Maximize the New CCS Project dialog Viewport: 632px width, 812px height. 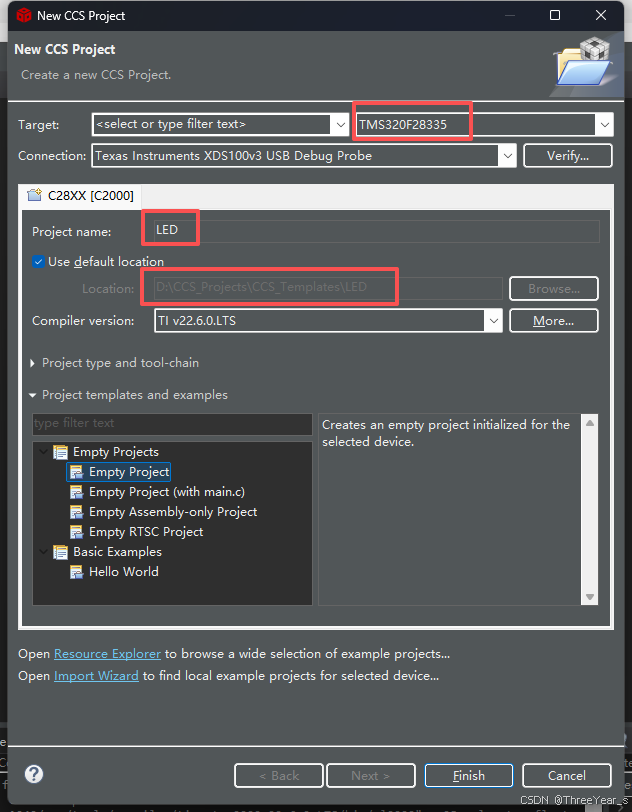[555, 15]
